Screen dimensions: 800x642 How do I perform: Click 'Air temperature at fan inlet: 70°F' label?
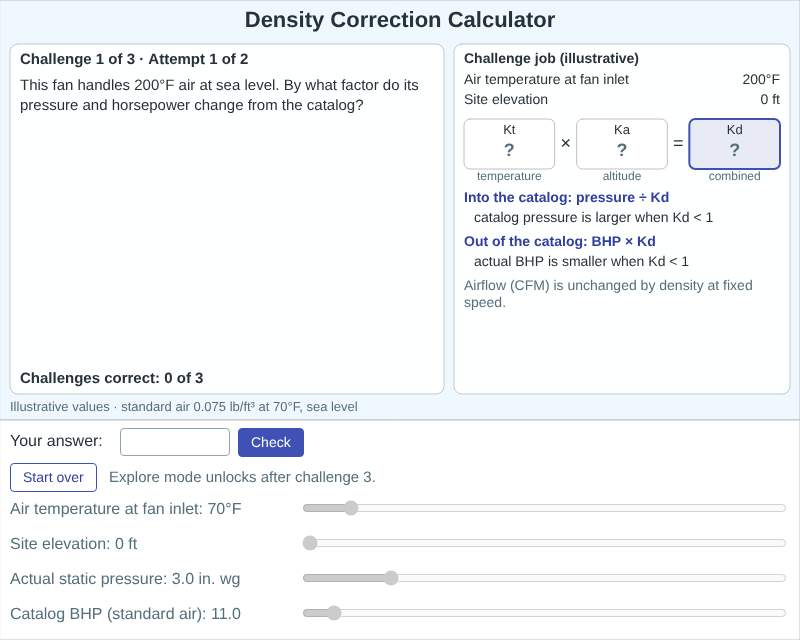126,509
